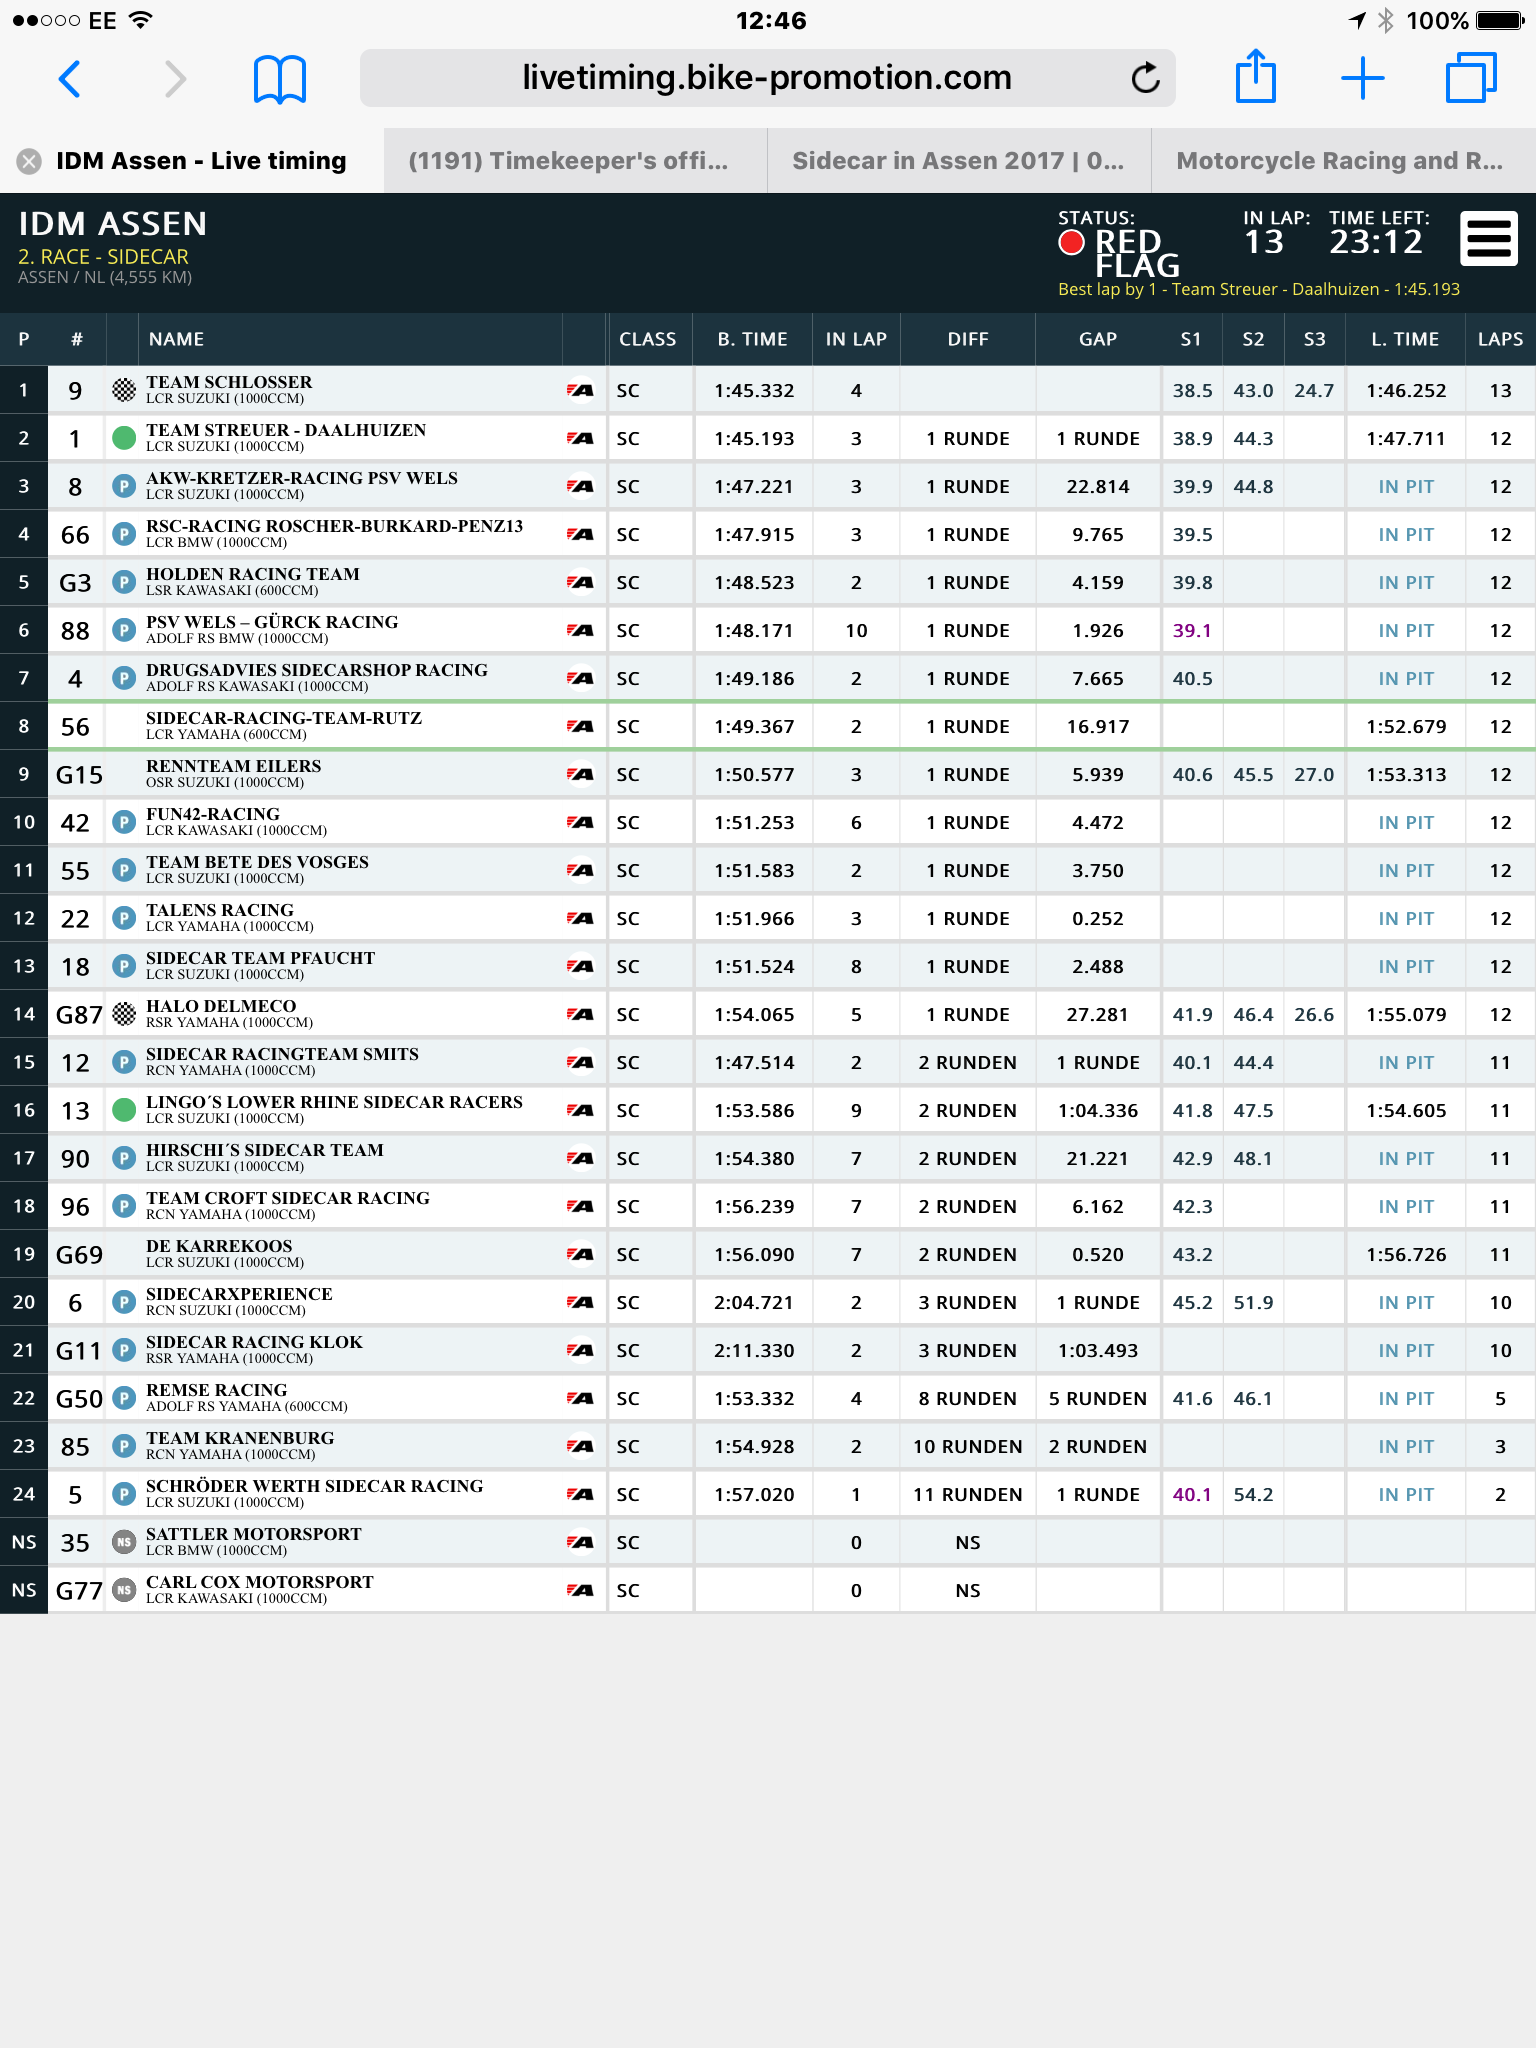Tap the livetiming.bike-promotion.com address field

pos(767,78)
